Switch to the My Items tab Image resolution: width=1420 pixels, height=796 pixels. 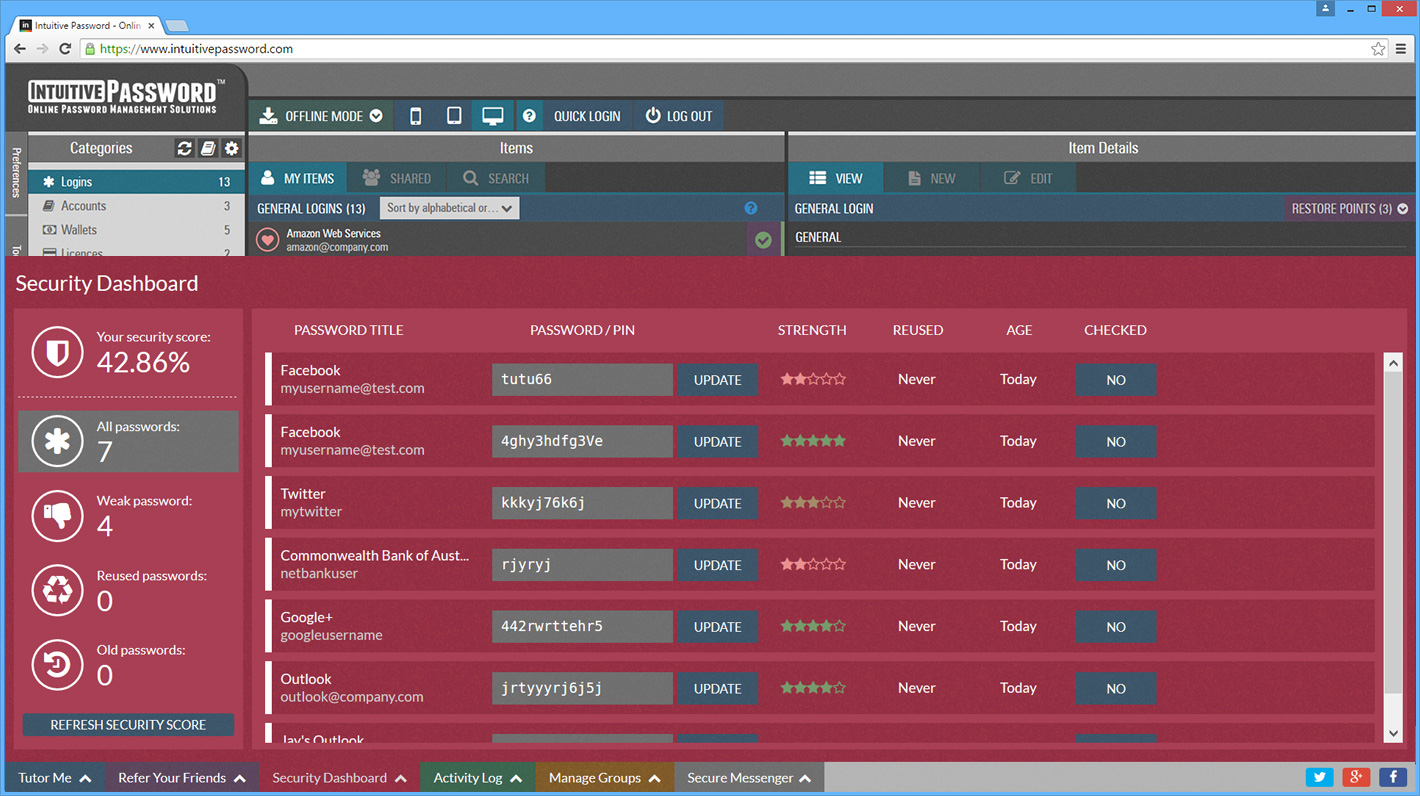click(298, 178)
